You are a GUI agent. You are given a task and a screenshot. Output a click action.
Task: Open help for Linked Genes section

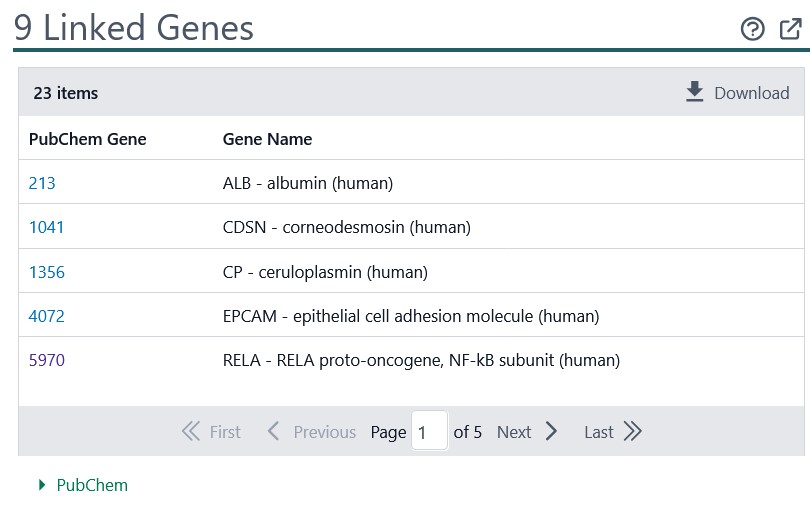(x=752, y=29)
